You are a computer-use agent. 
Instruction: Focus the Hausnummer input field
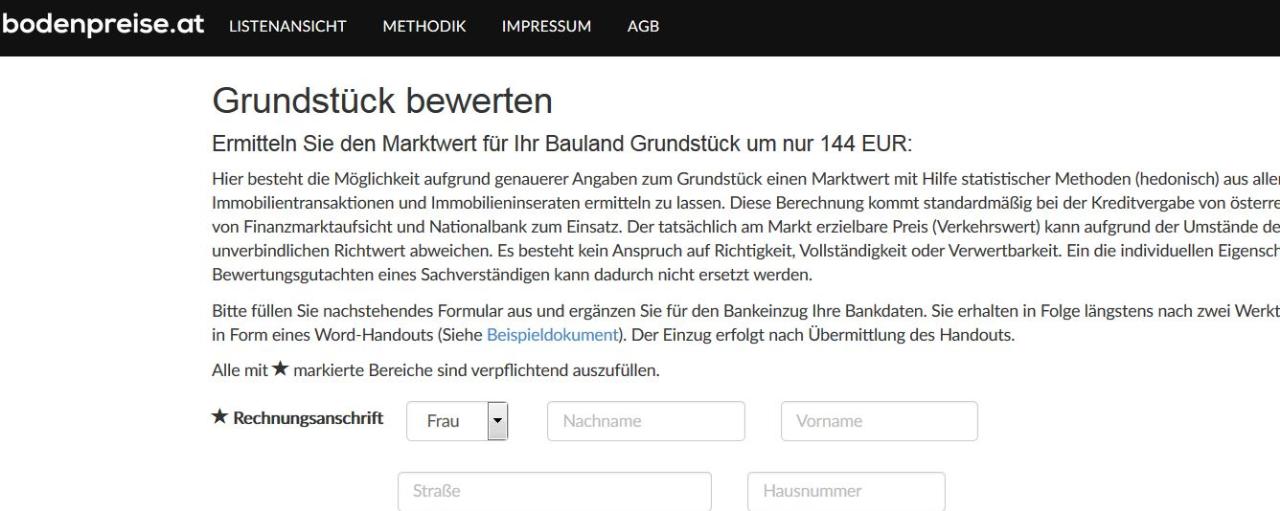(846, 491)
